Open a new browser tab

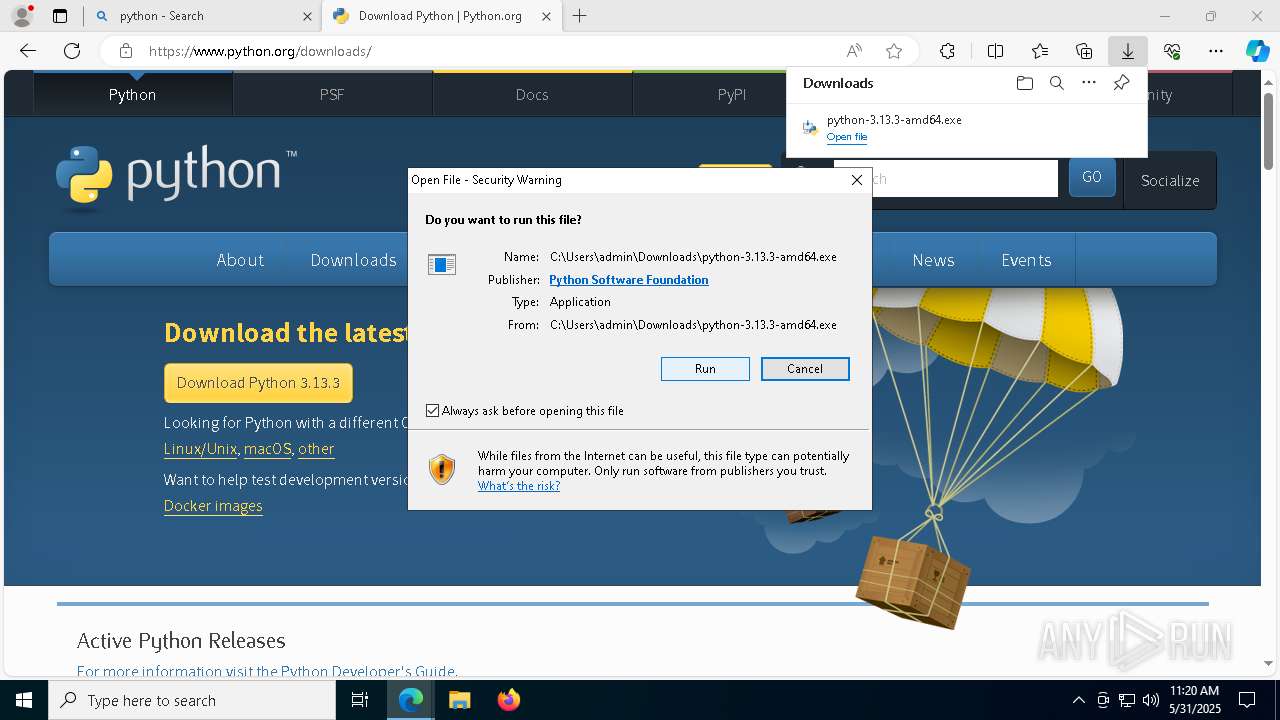(580, 16)
